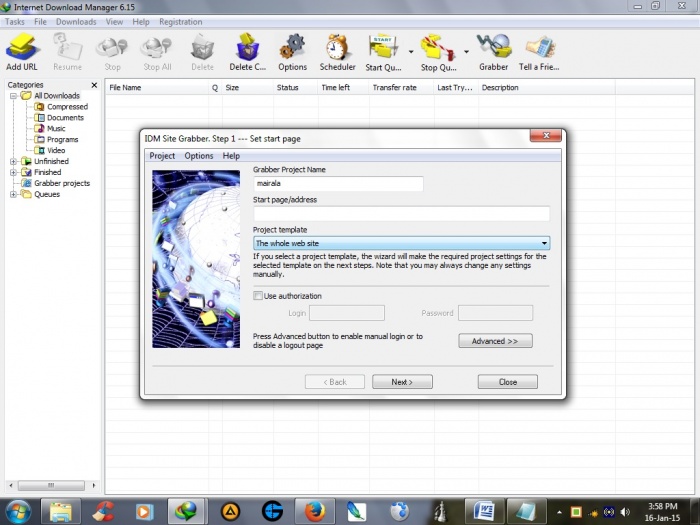Viewport: 700px width, 525px height.
Task: Click the Stop Queue toolbar icon
Action: coord(438,52)
